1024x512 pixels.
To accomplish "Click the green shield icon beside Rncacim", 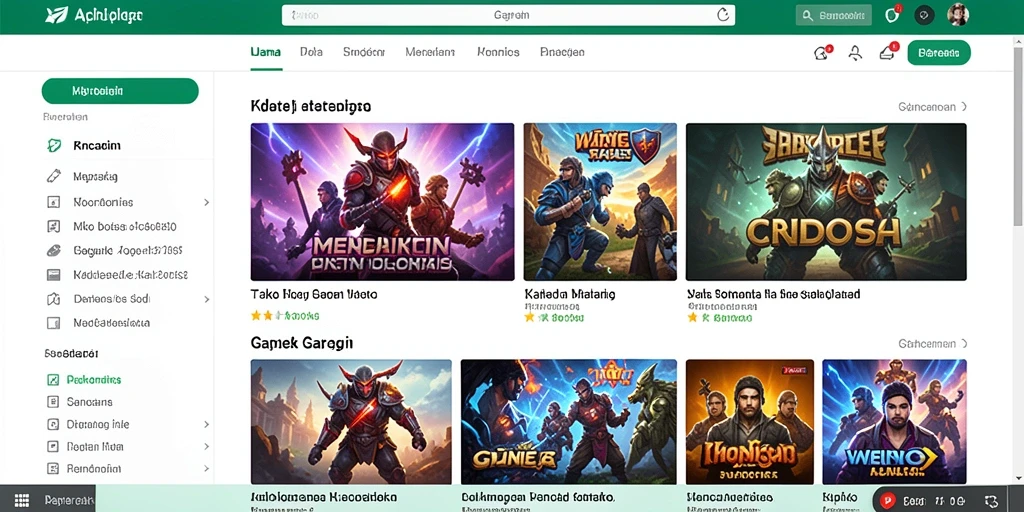I will [x=54, y=145].
